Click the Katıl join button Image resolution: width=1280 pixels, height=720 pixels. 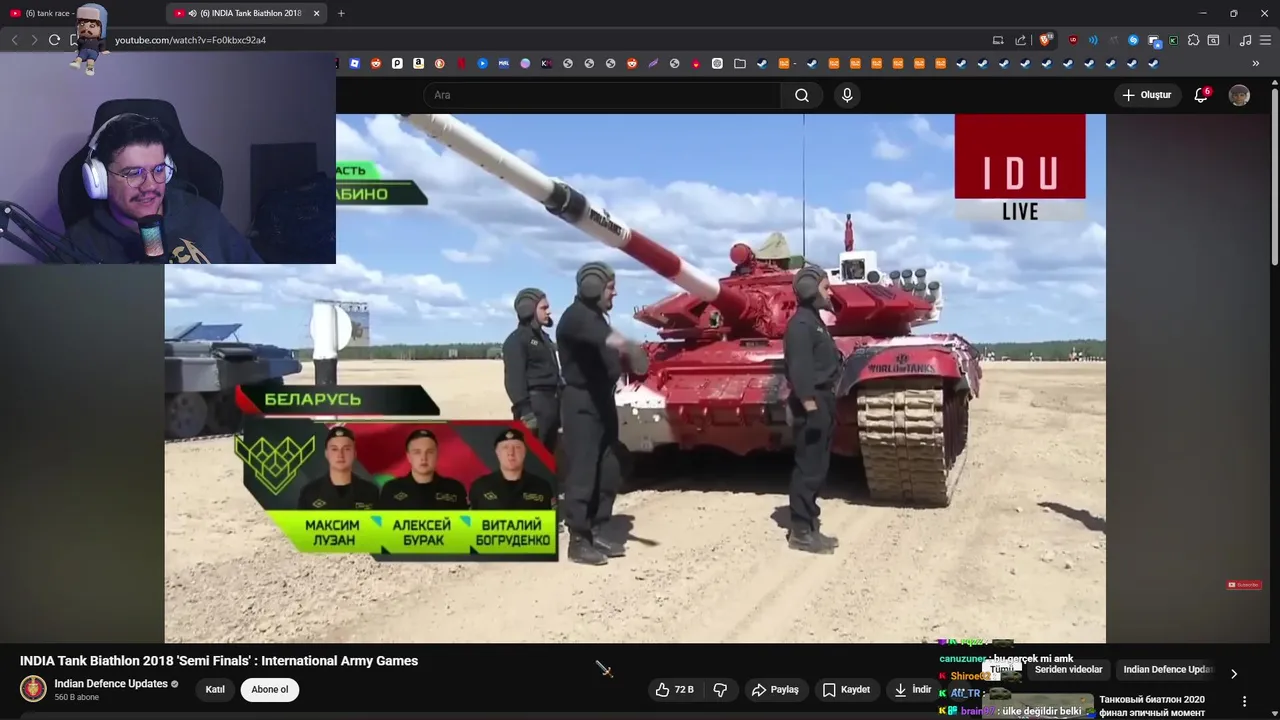coord(215,689)
